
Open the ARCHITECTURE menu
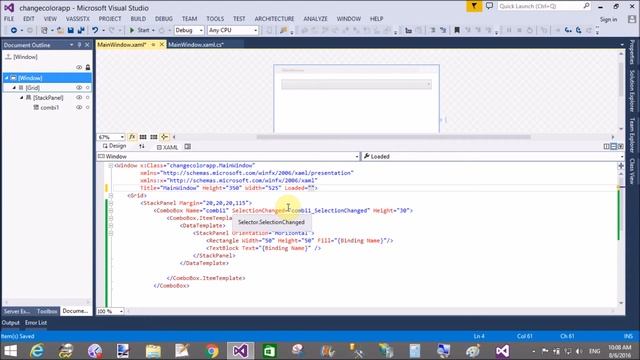[274, 19]
